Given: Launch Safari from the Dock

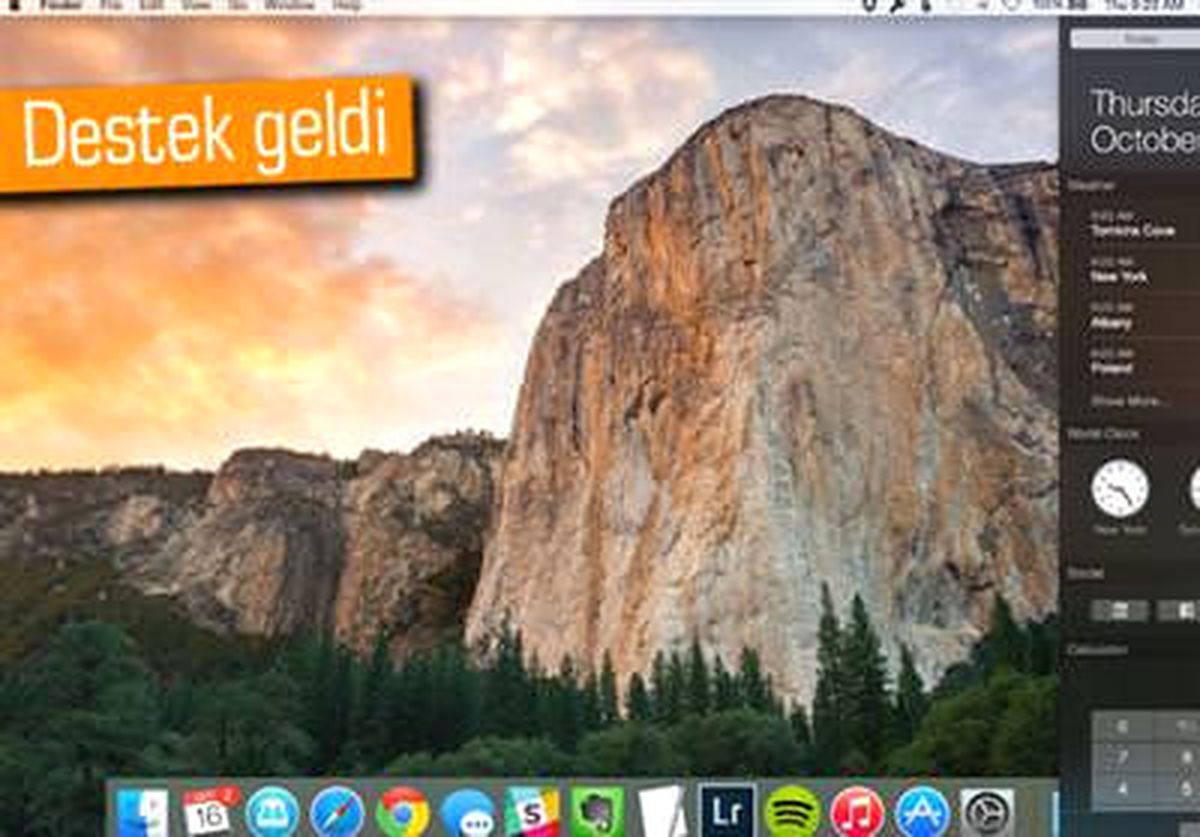Looking at the screenshot, I should pos(336,812).
